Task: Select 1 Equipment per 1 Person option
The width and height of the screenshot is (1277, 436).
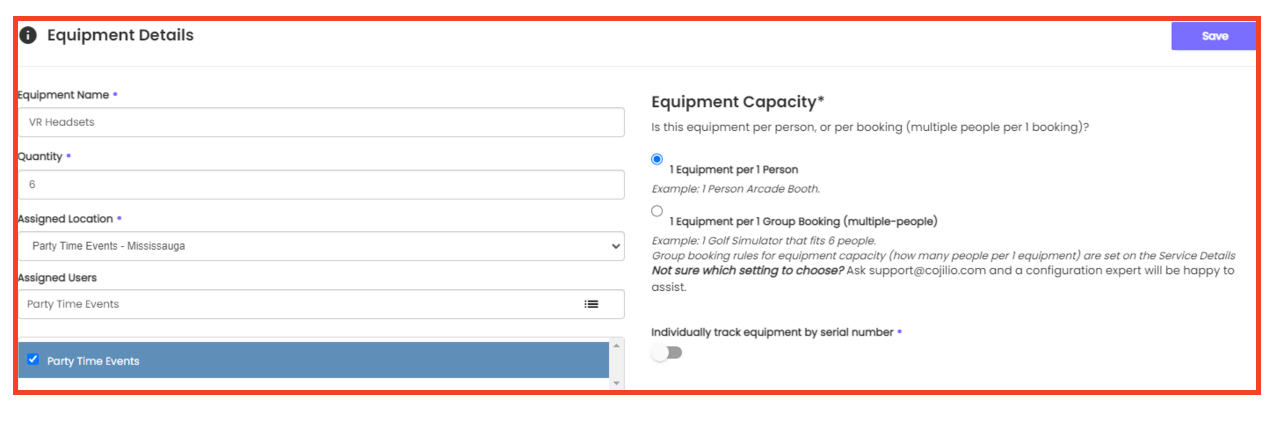Action: point(657,159)
